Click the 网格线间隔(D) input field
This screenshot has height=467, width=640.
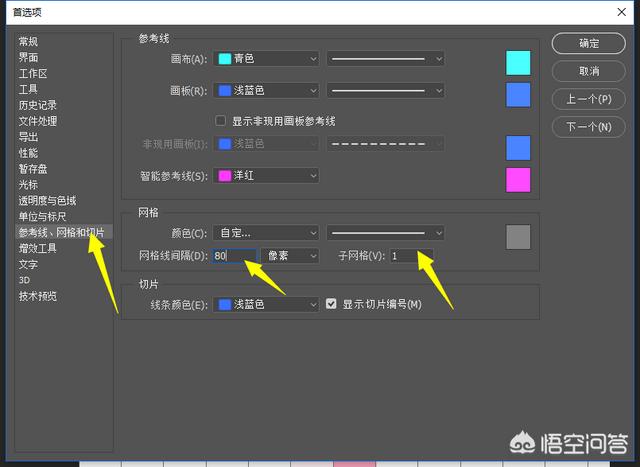pos(234,256)
